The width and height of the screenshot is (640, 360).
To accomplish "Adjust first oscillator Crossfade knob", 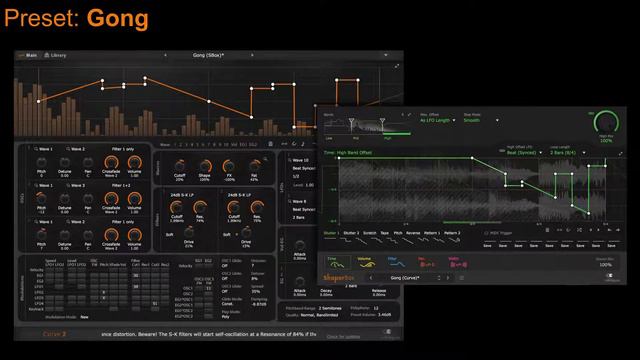I will tap(111, 163).
